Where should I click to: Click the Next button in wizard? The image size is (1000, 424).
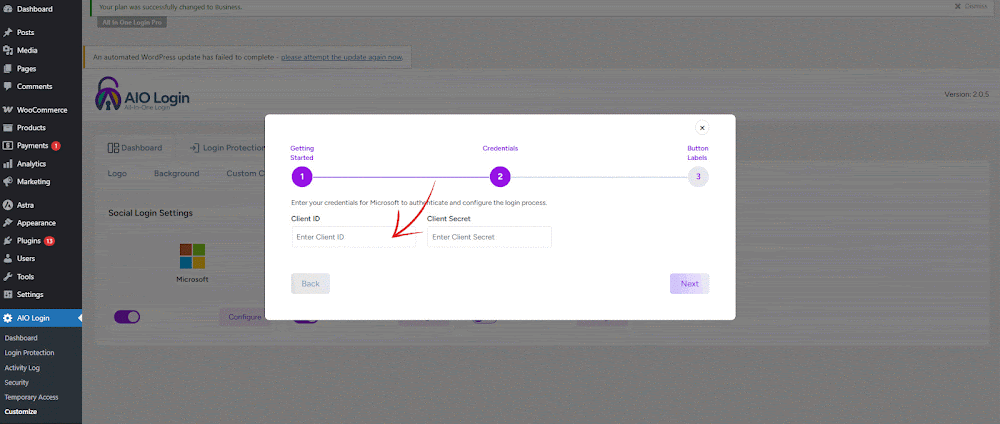(x=689, y=284)
